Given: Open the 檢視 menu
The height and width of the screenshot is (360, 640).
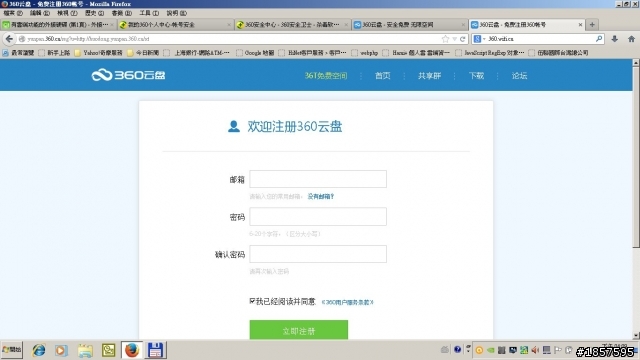Looking at the screenshot, I should coord(67,13).
